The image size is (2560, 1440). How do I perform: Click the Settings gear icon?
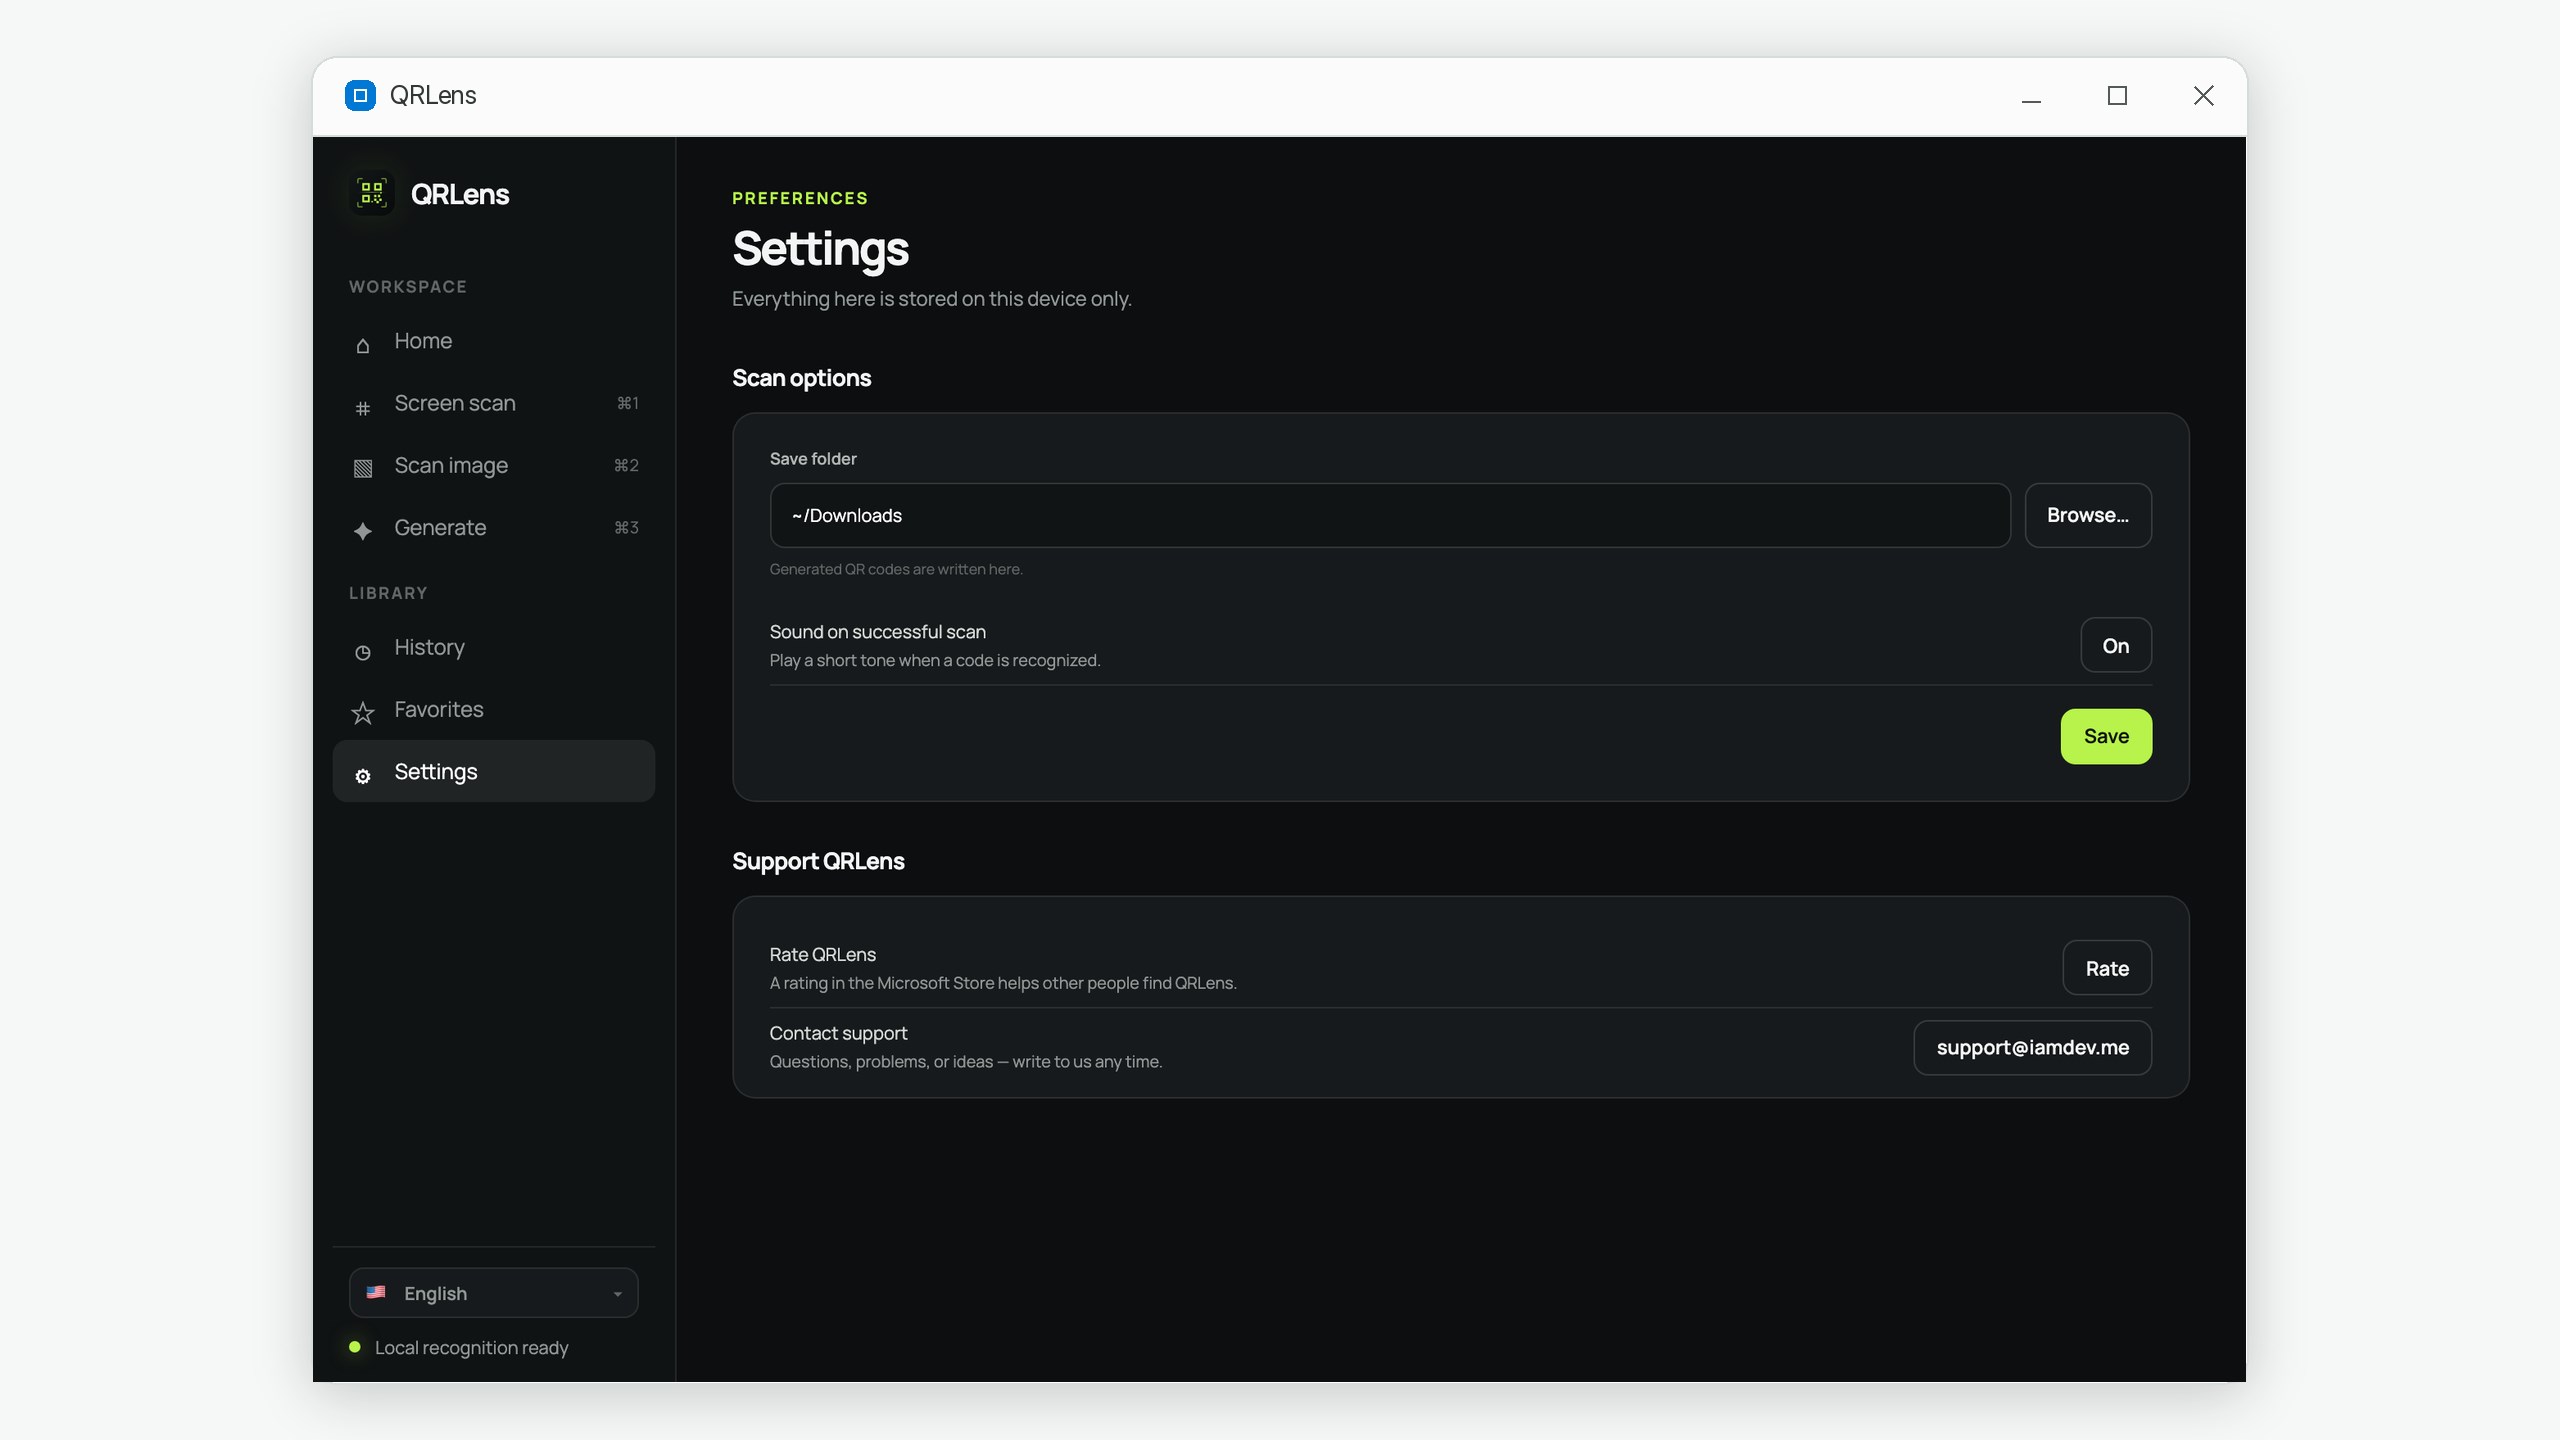tap(363, 776)
